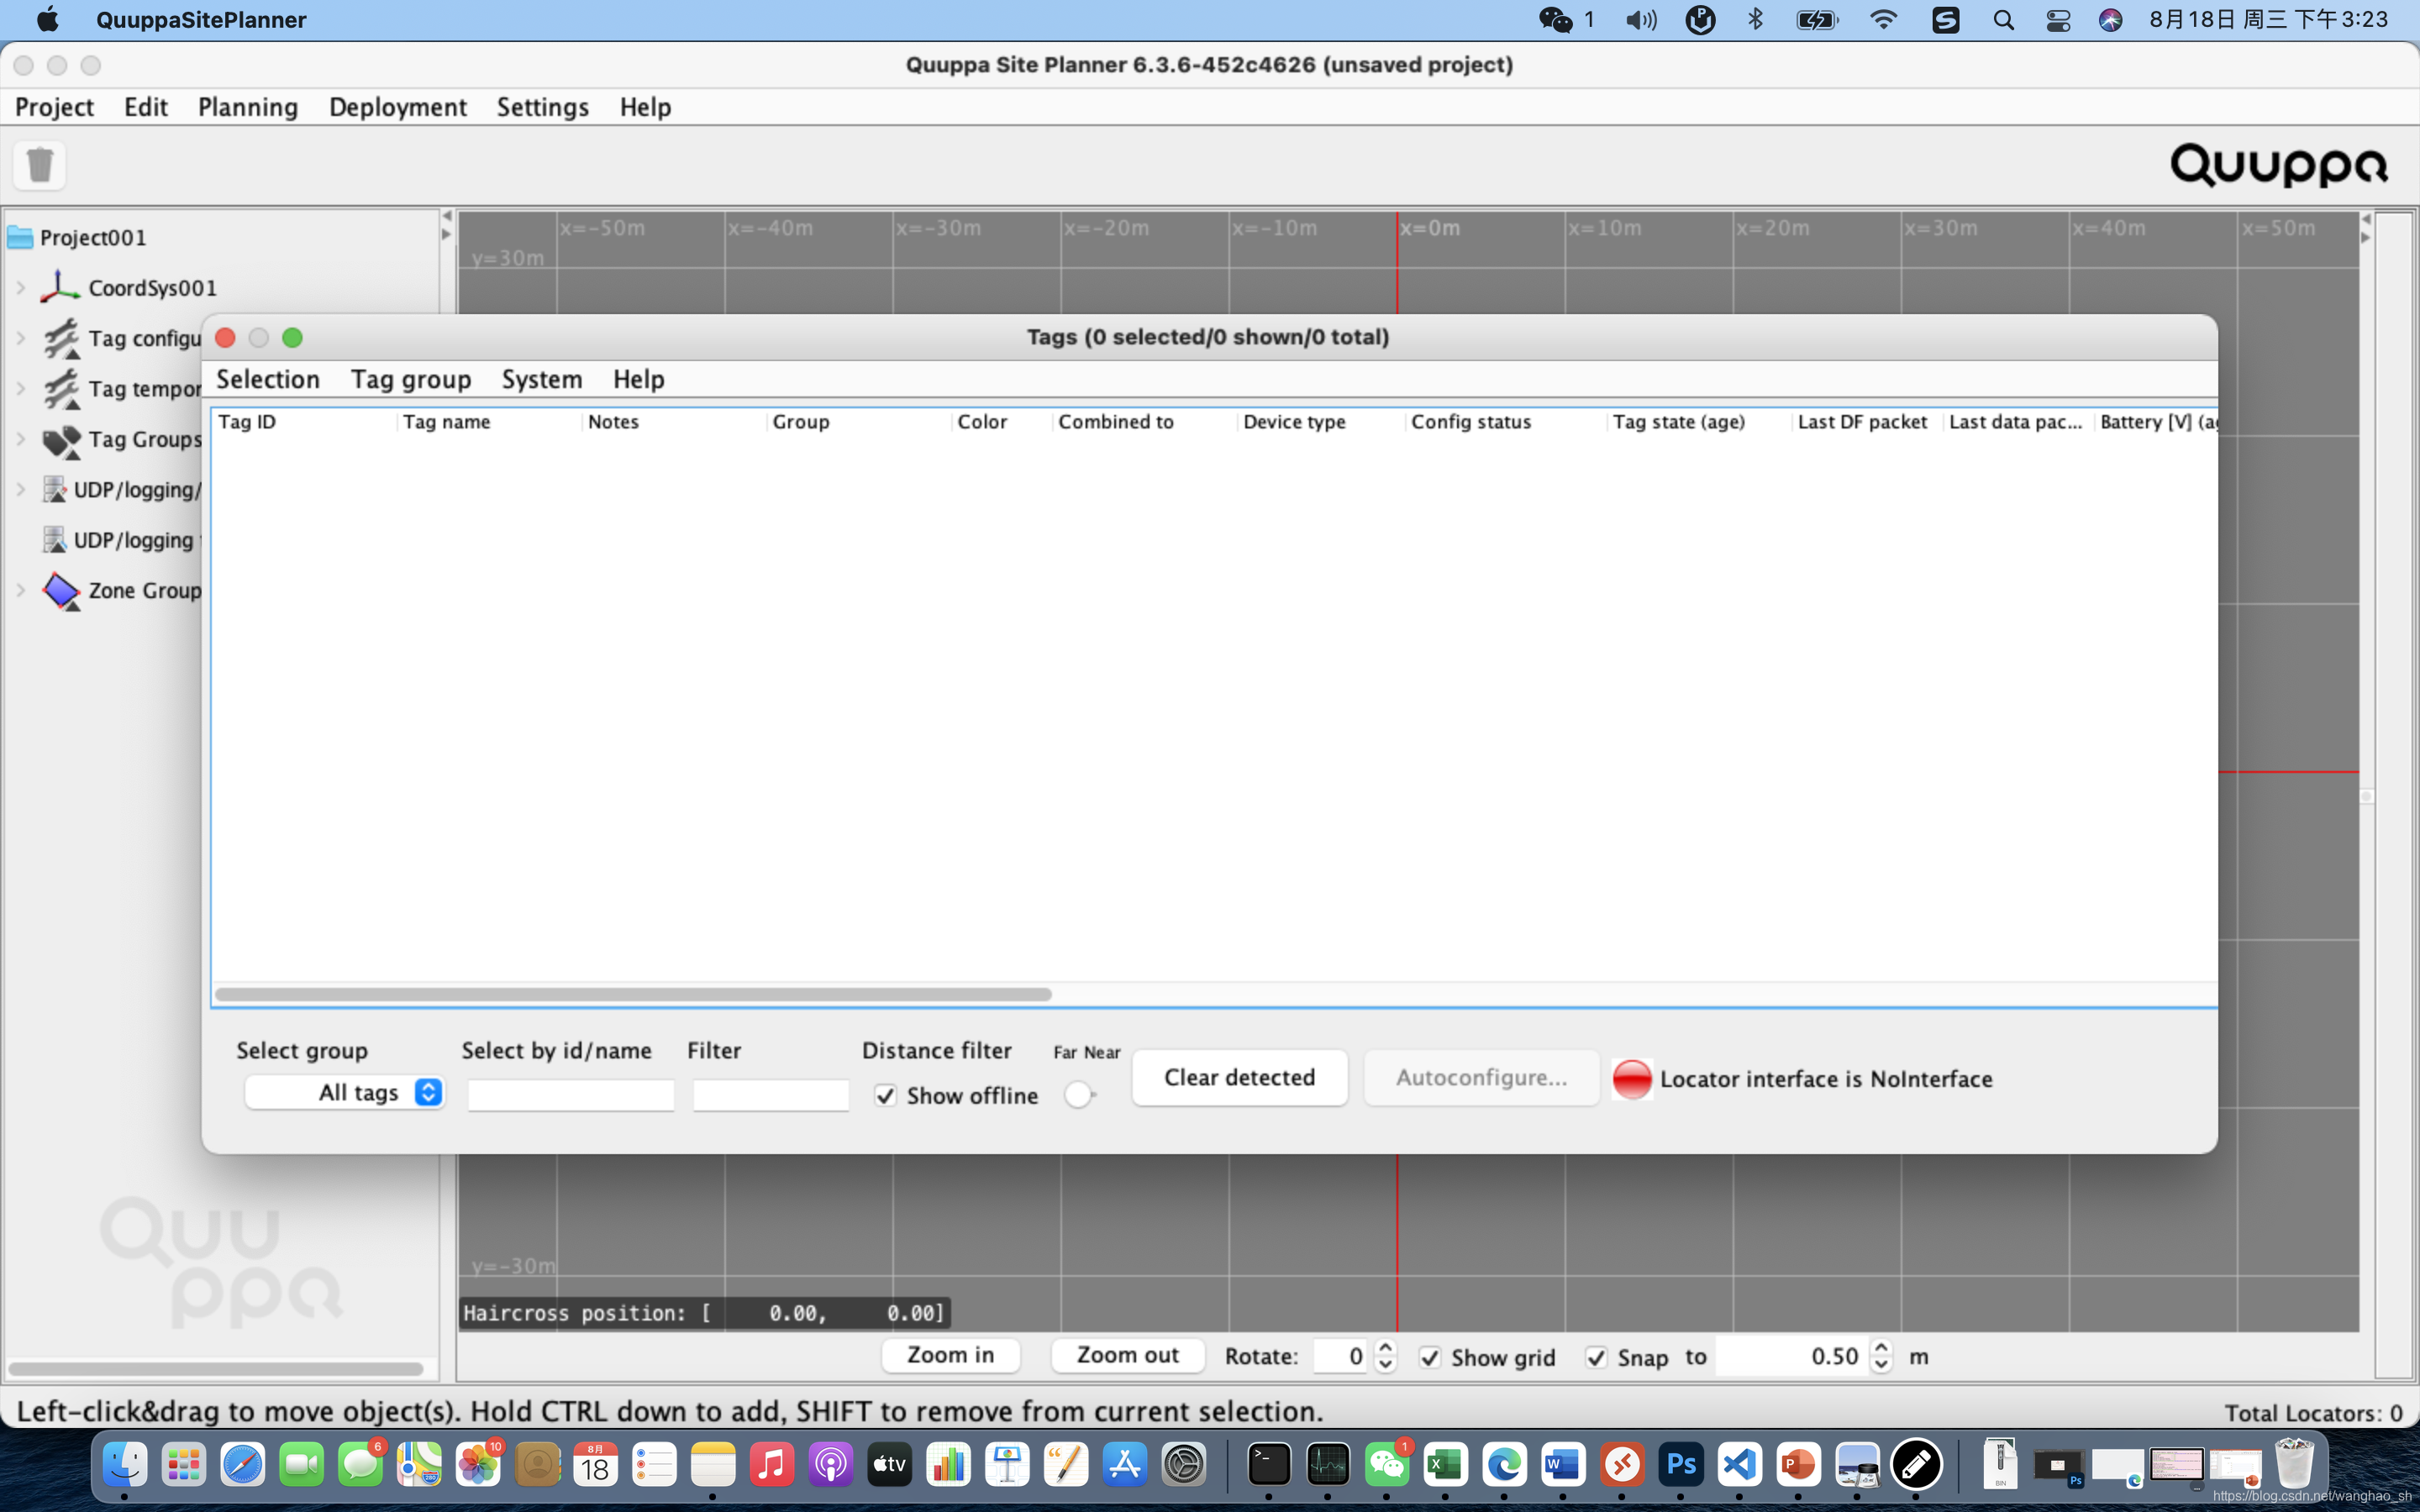The height and width of the screenshot is (1512, 2420).
Task: Open Visual Studio Code from the dock
Action: (1740, 1466)
